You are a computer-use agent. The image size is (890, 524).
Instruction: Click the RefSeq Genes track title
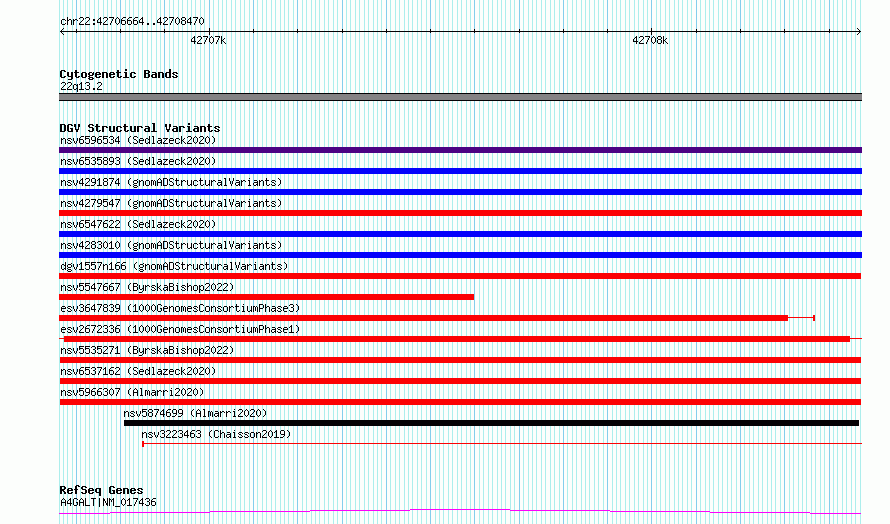click(101, 490)
